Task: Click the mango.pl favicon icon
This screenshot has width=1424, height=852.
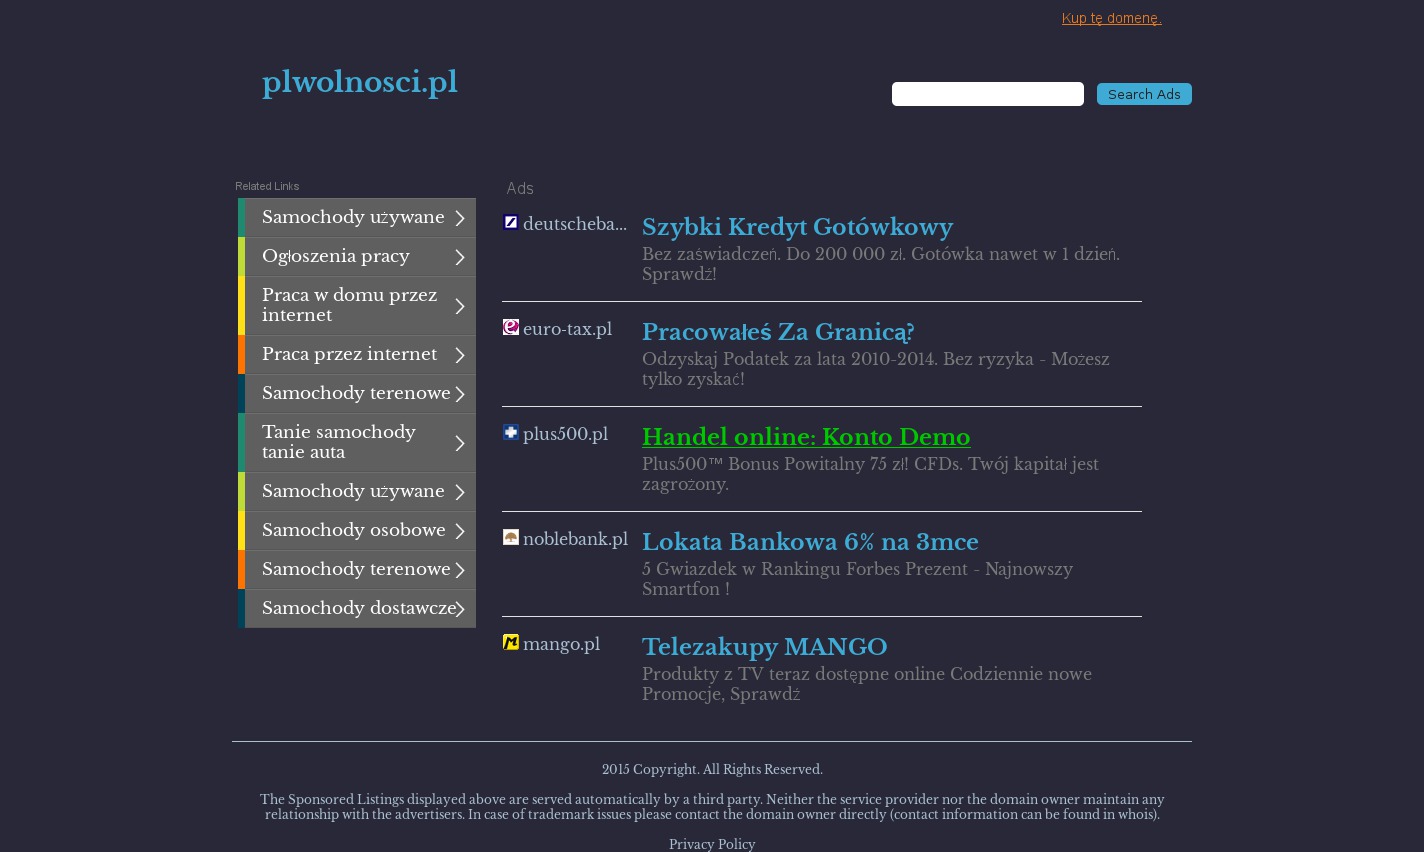Action: (x=510, y=642)
